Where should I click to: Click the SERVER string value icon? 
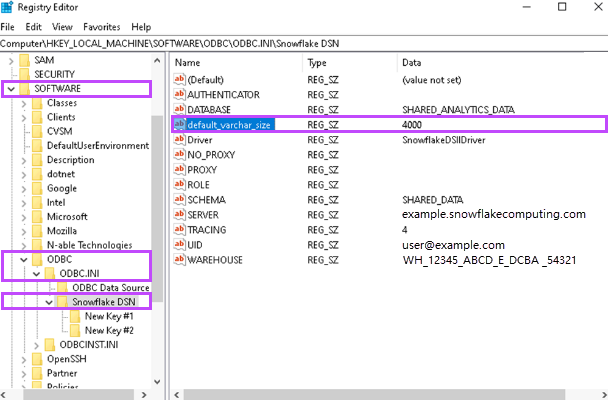[179, 214]
